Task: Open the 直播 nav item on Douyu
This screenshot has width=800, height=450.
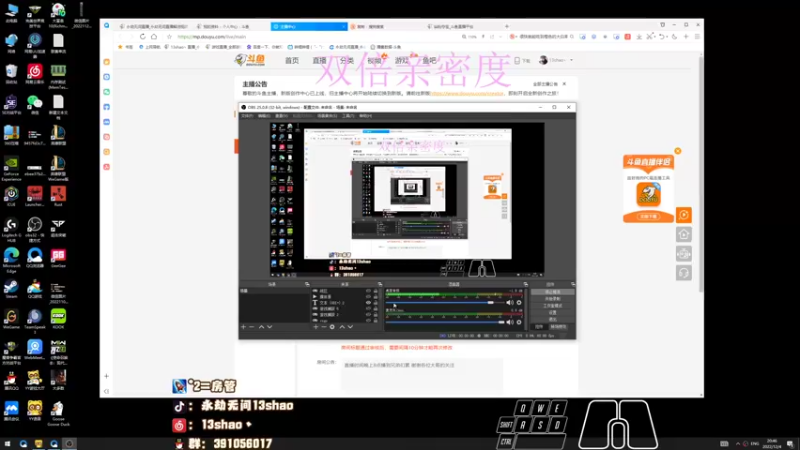Action: (319, 60)
